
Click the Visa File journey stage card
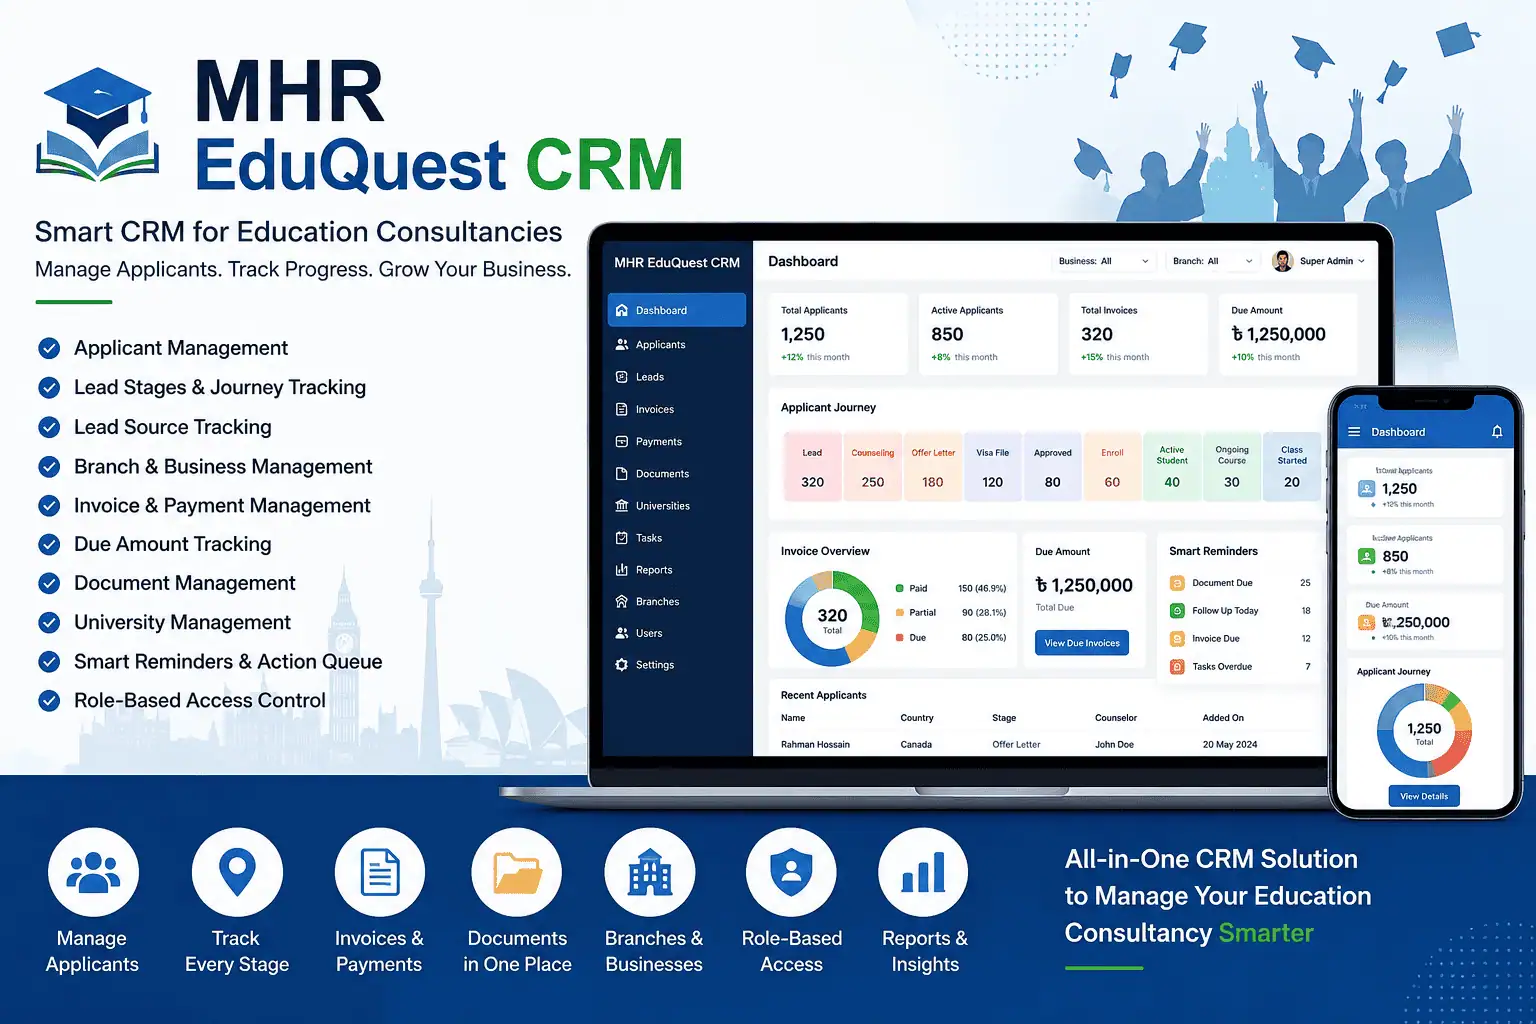pos(993,467)
